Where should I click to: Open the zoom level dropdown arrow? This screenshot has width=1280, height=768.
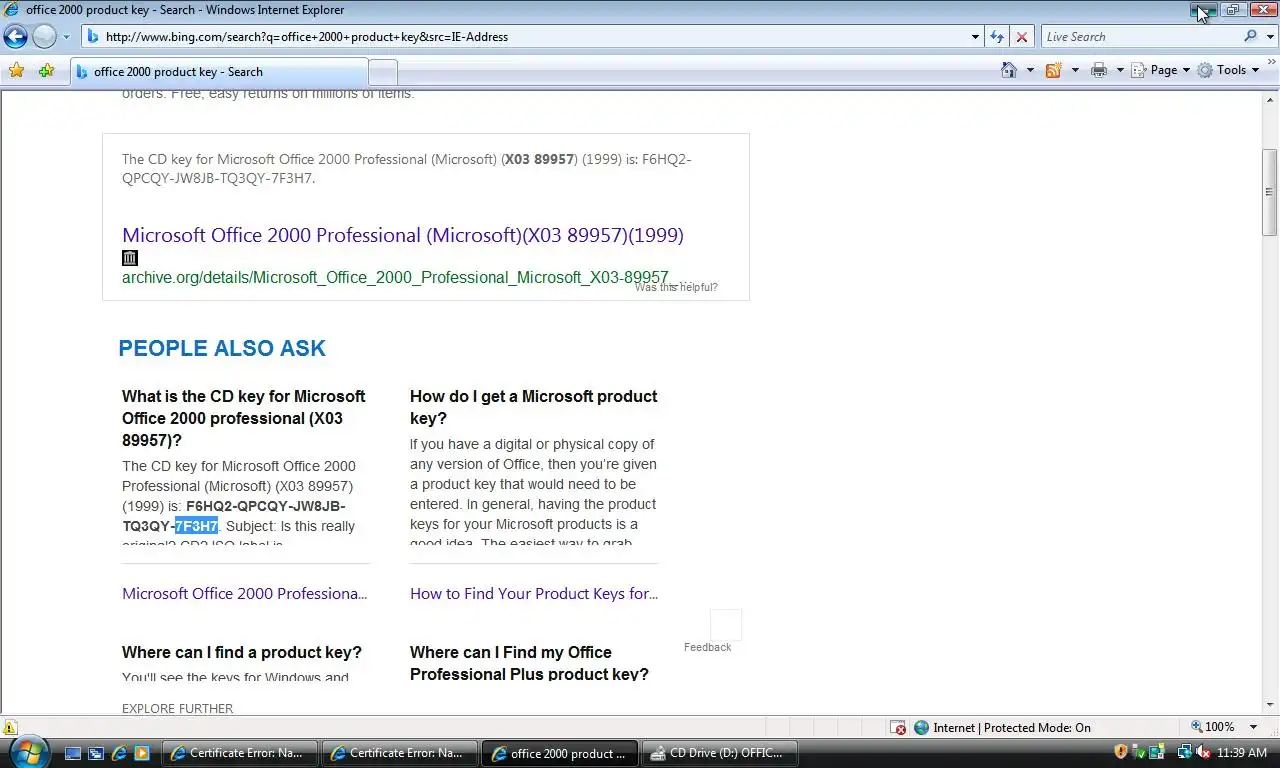point(1253,727)
